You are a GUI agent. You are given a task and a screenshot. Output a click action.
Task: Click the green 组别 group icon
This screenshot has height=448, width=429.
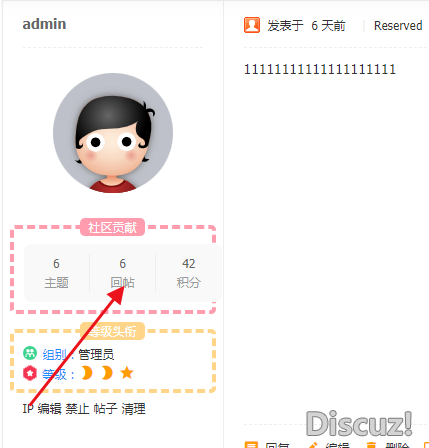[30, 353]
